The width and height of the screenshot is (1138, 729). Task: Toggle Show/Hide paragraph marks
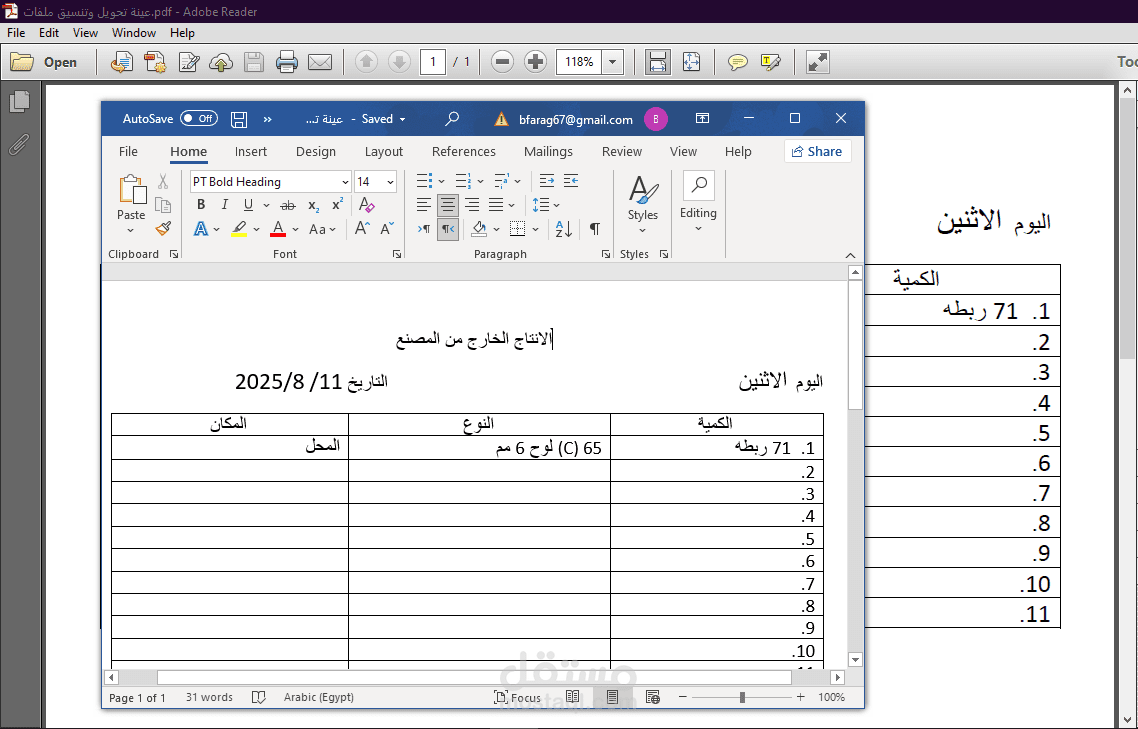coord(595,229)
